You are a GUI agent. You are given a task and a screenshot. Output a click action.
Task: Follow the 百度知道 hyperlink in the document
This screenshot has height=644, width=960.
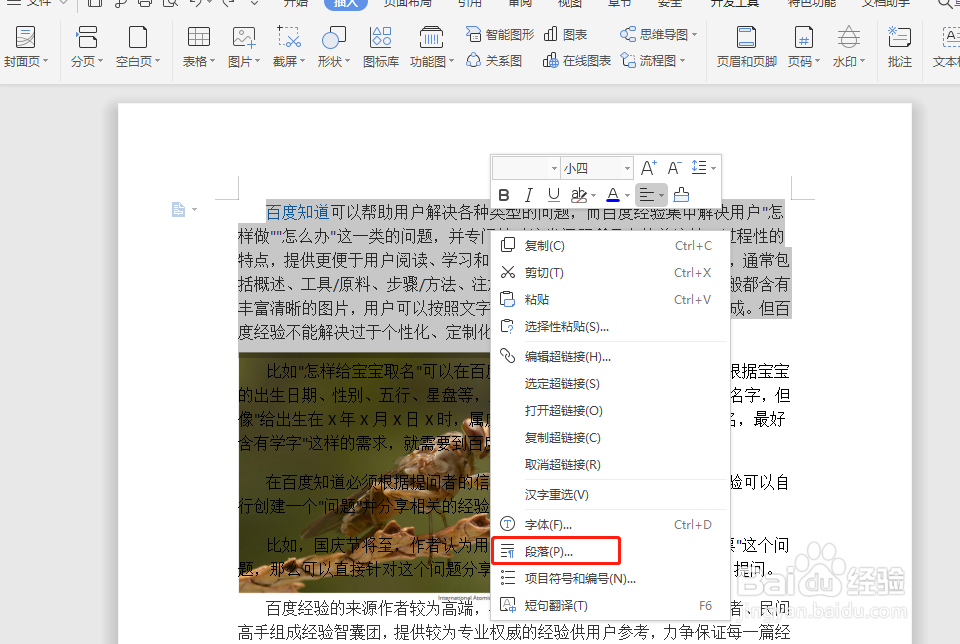point(298,212)
